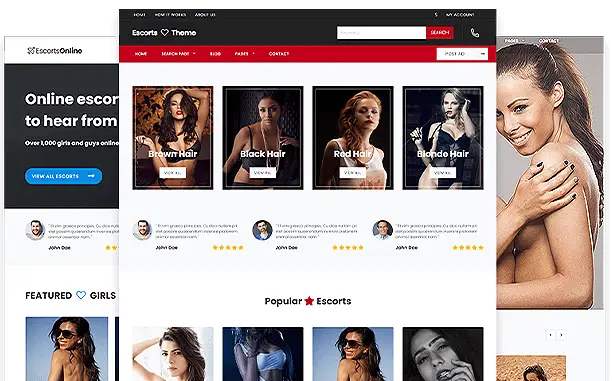This screenshot has height=381, width=612.
Task: Click the blue View All Escorts button
Action: click(x=64, y=176)
